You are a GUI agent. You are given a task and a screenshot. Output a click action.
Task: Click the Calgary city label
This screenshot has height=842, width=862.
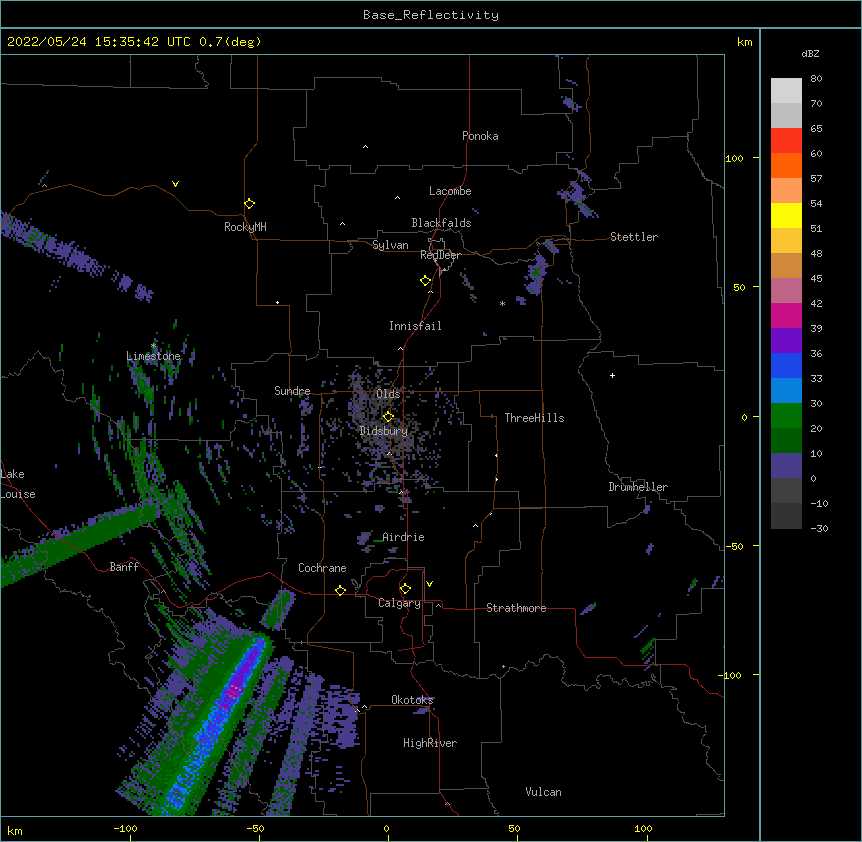point(399,603)
